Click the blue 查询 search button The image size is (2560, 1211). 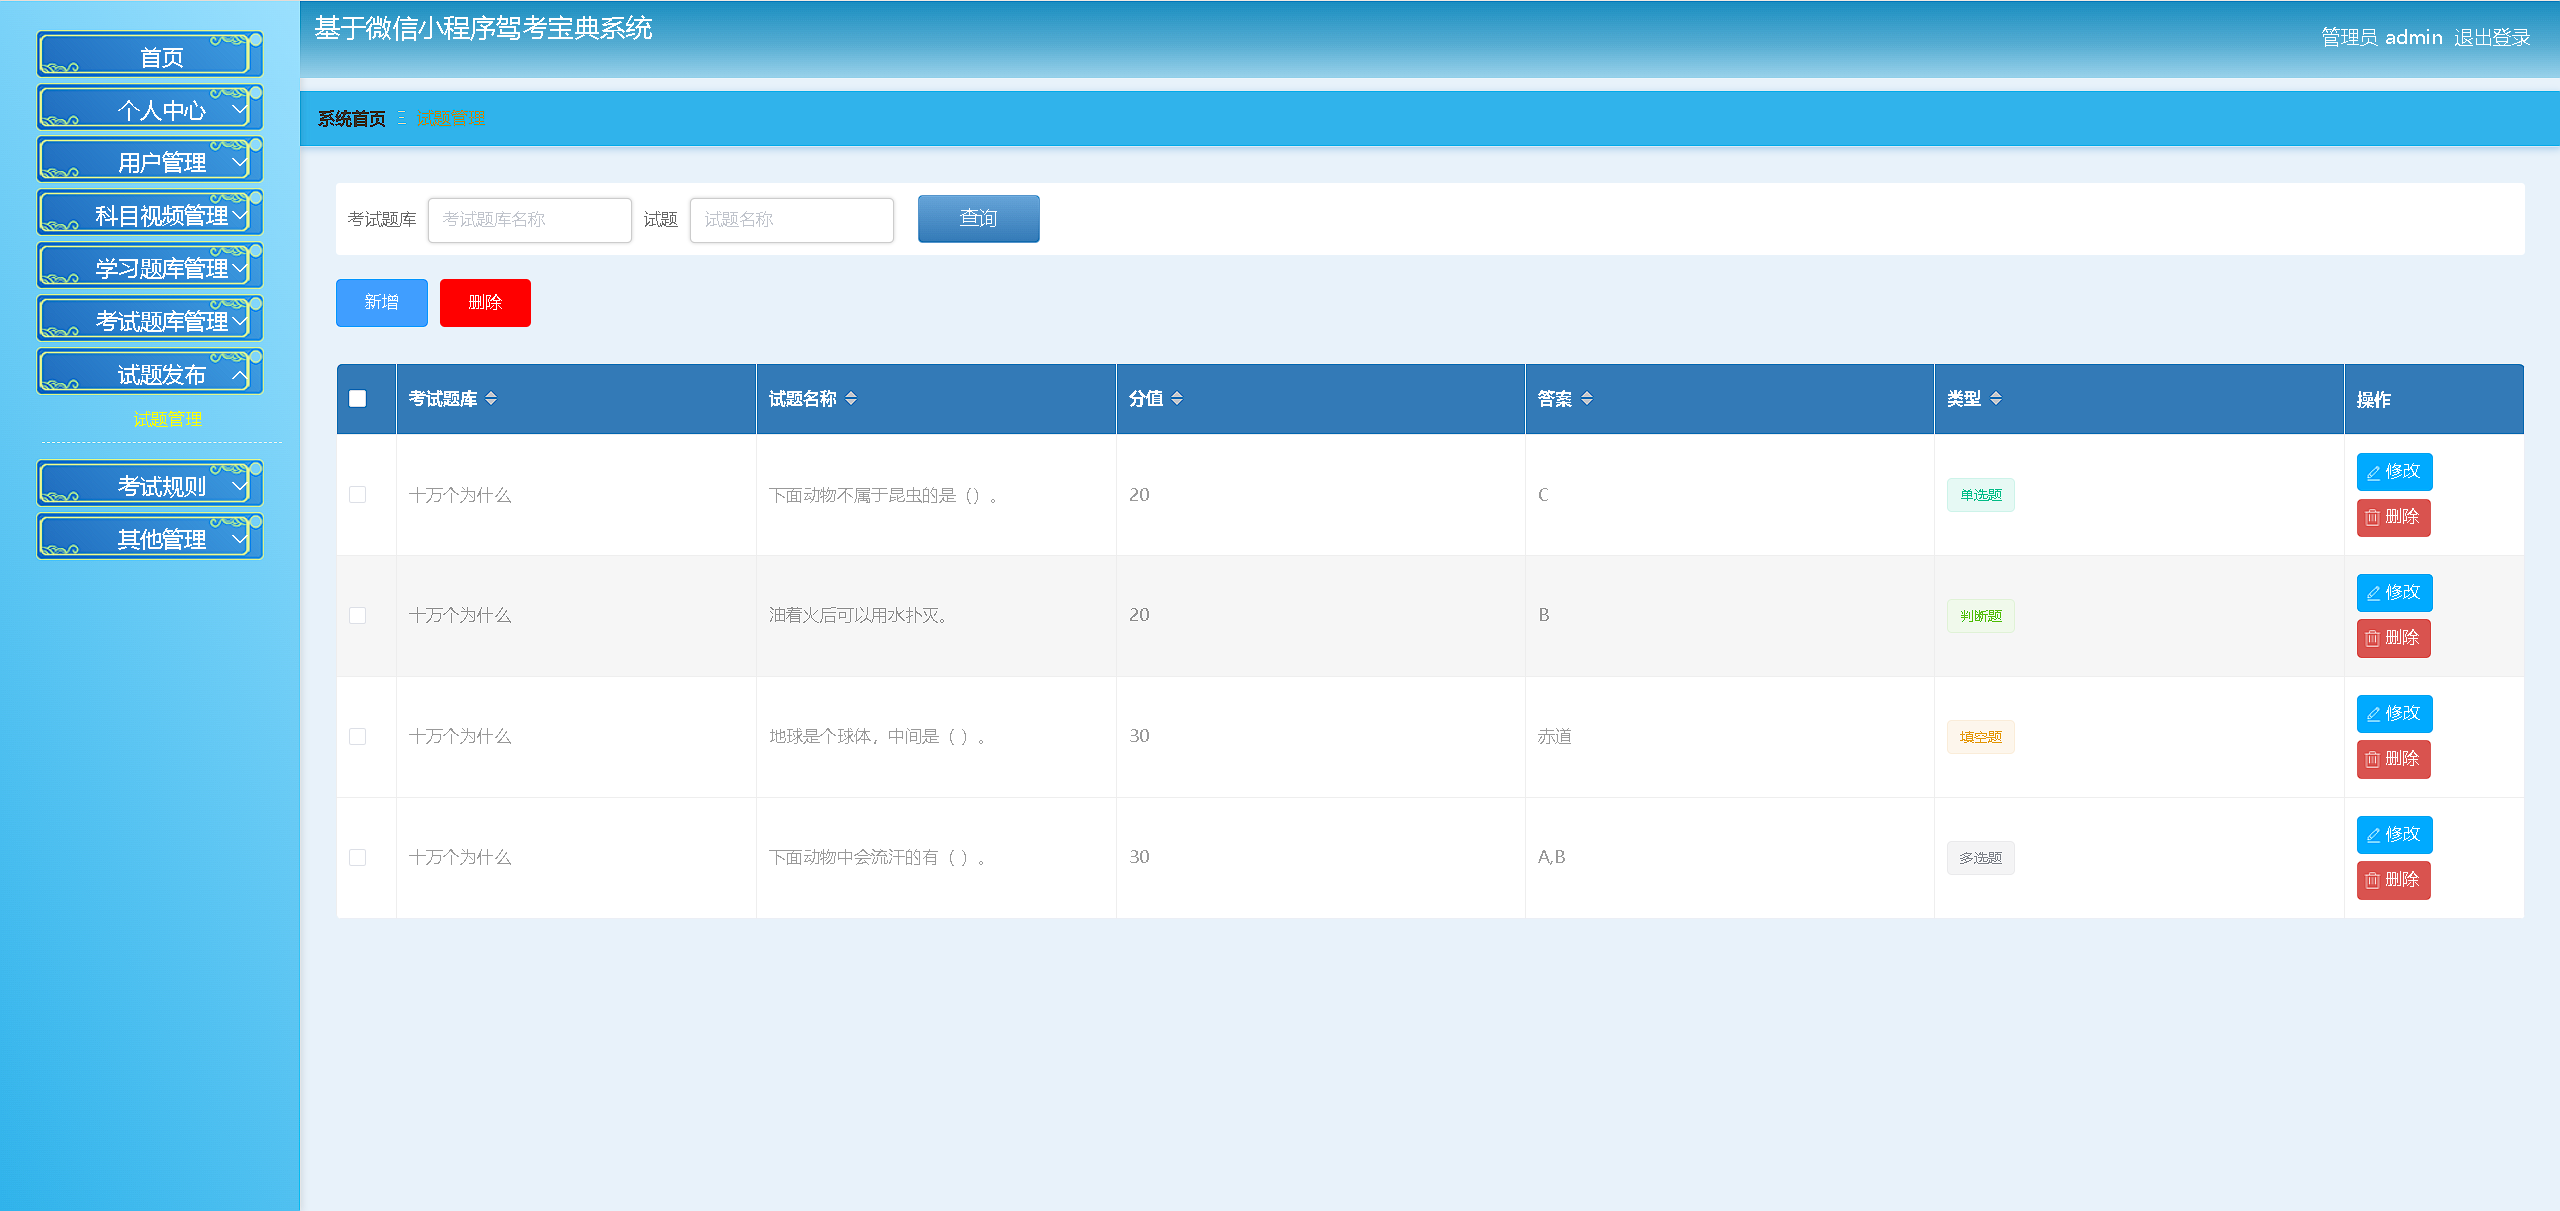[978, 219]
